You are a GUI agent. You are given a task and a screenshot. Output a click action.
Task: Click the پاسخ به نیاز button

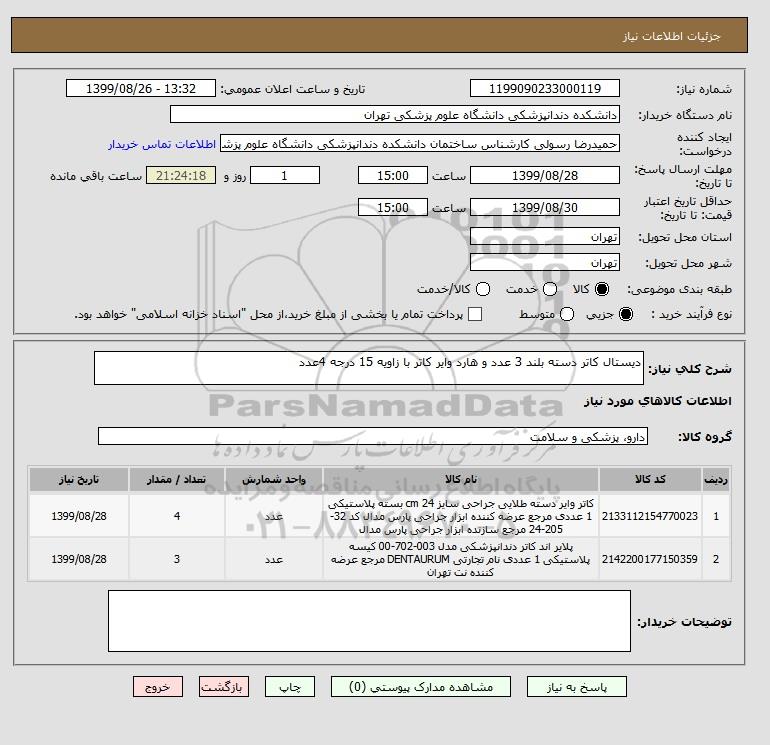click(577, 687)
